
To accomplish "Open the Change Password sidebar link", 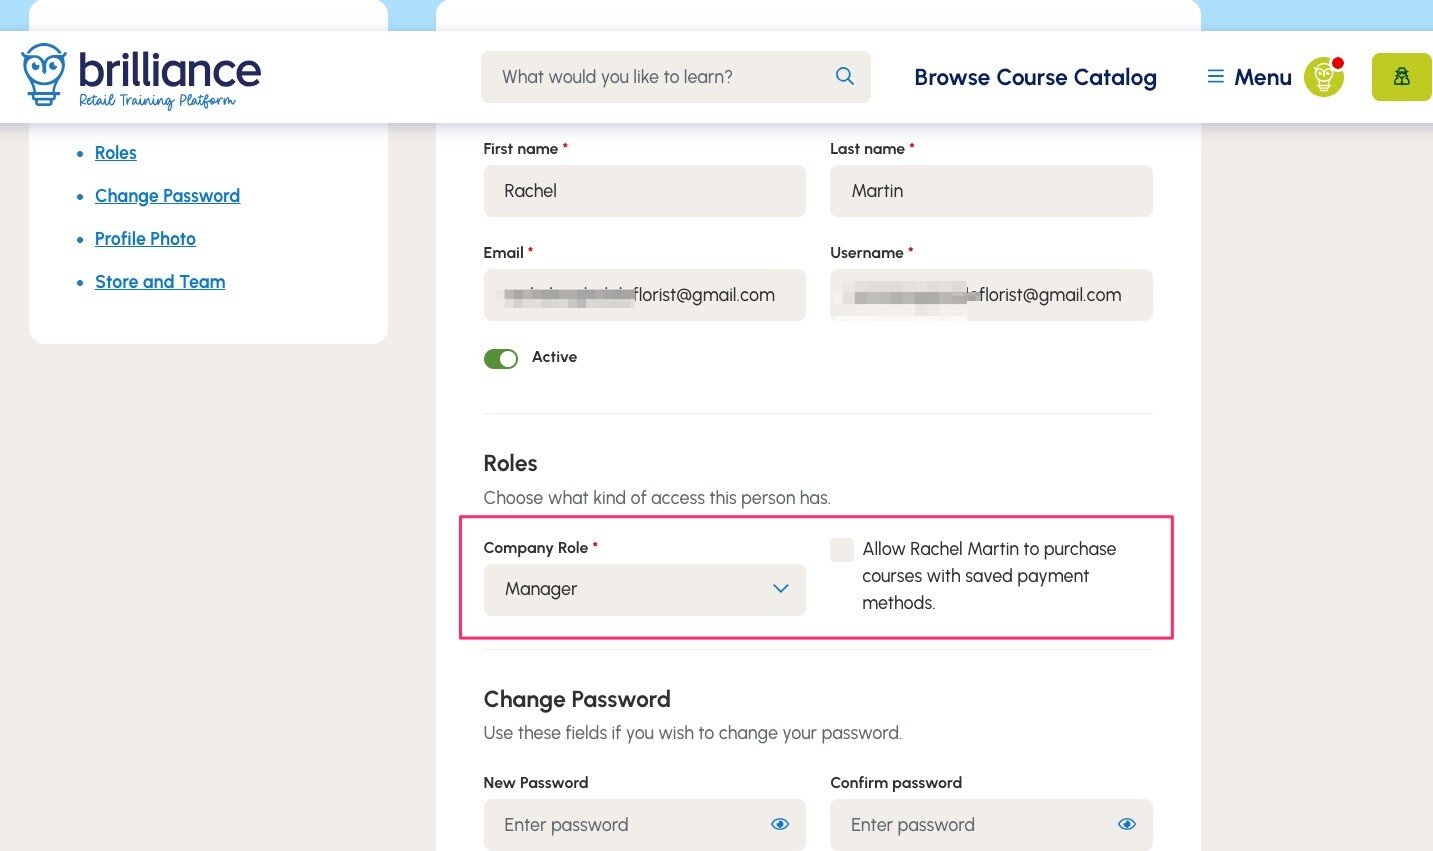I will [167, 196].
